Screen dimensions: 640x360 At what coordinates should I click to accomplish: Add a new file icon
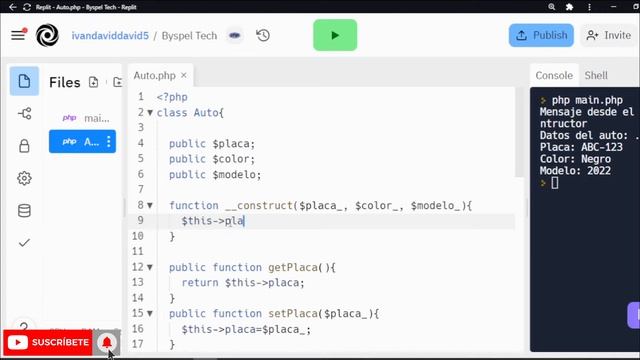coord(93,82)
